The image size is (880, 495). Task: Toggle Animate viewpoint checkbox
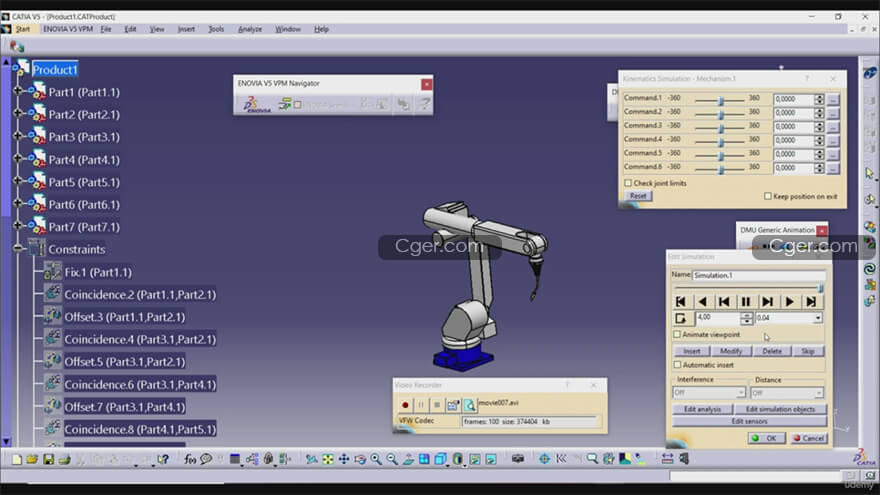[x=677, y=334]
